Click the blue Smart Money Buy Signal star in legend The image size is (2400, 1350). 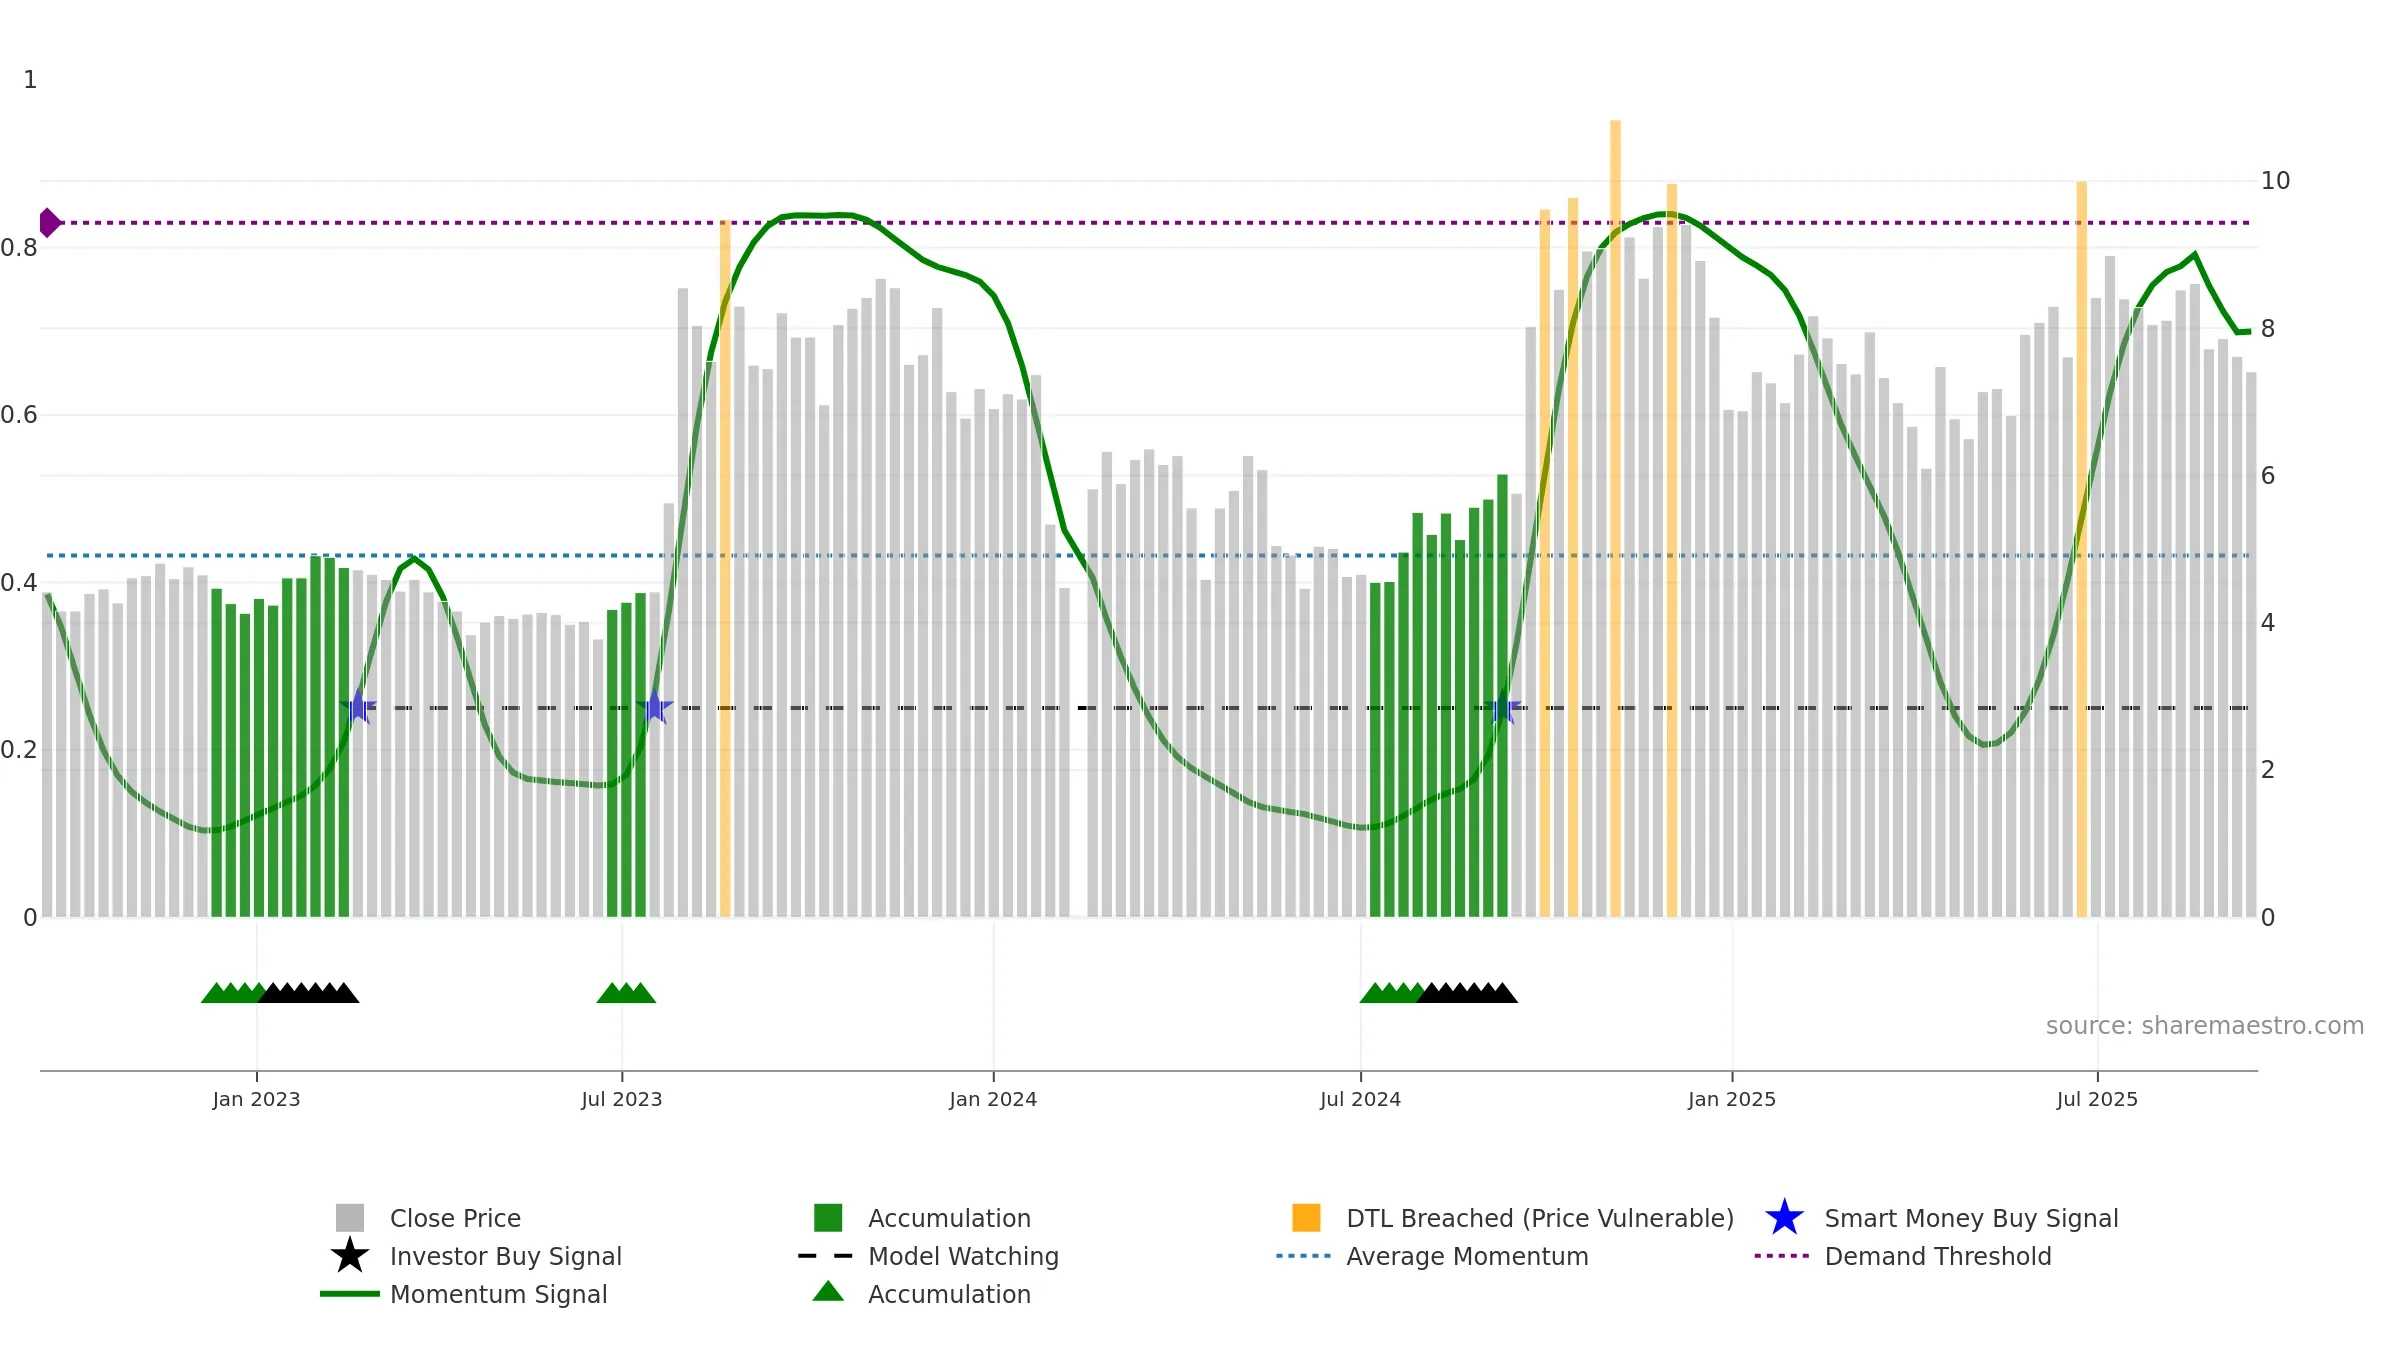[1784, 1217]
